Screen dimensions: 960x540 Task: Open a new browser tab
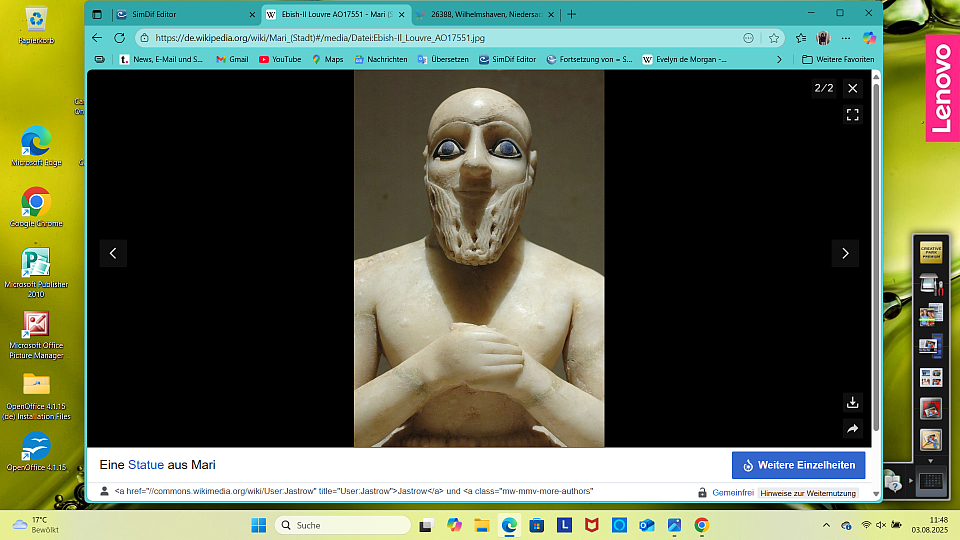click(572, 14)
